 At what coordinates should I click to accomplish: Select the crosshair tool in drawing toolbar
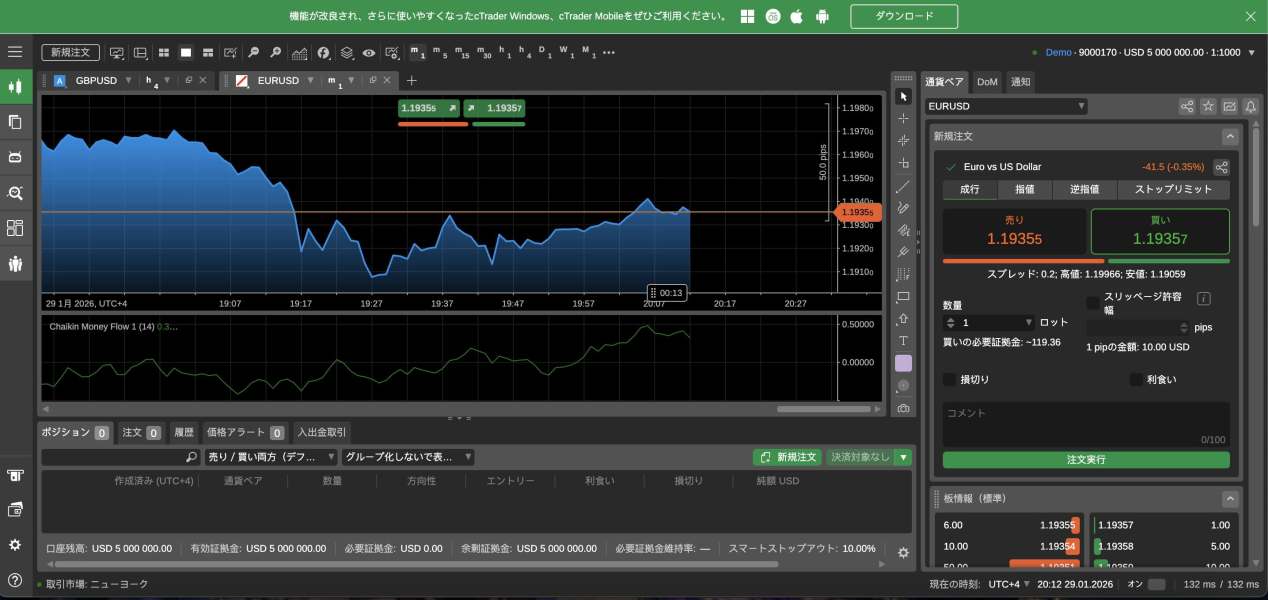[x=903, y=119]
